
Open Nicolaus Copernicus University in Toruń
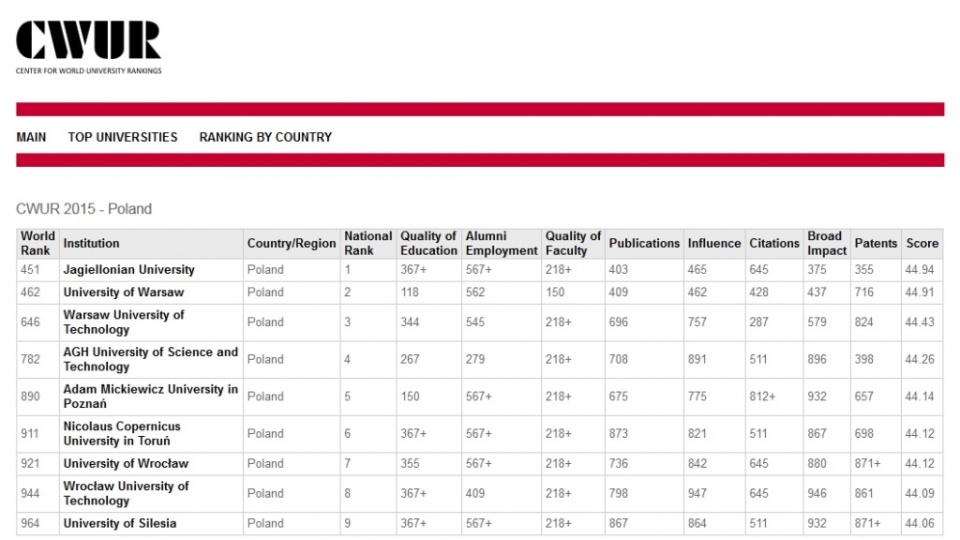[x=122, y=433]
